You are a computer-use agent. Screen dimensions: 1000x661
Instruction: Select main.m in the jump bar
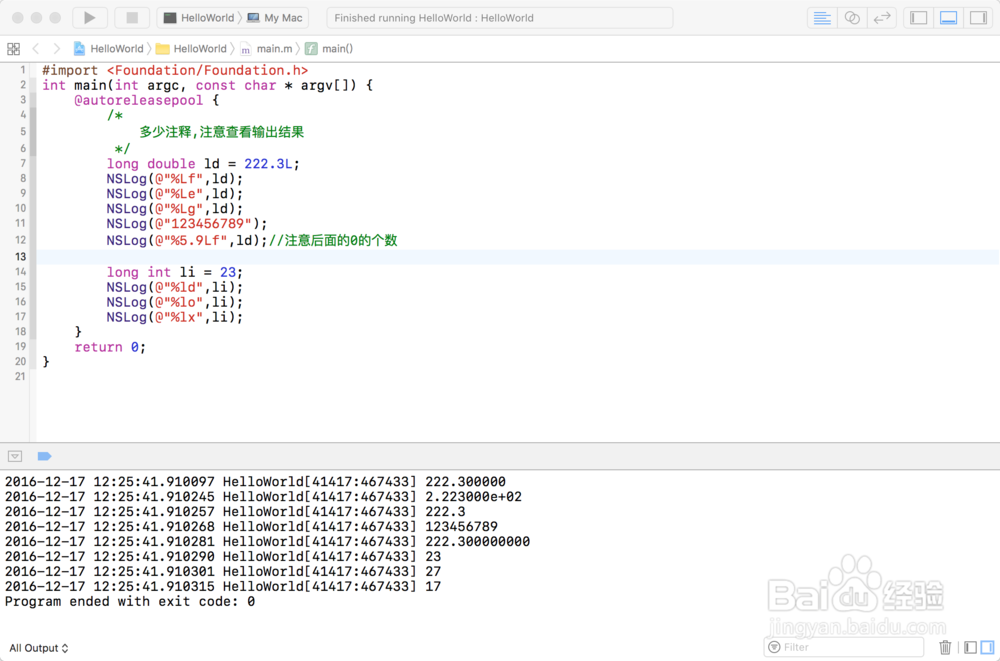(x=267, y=48)
